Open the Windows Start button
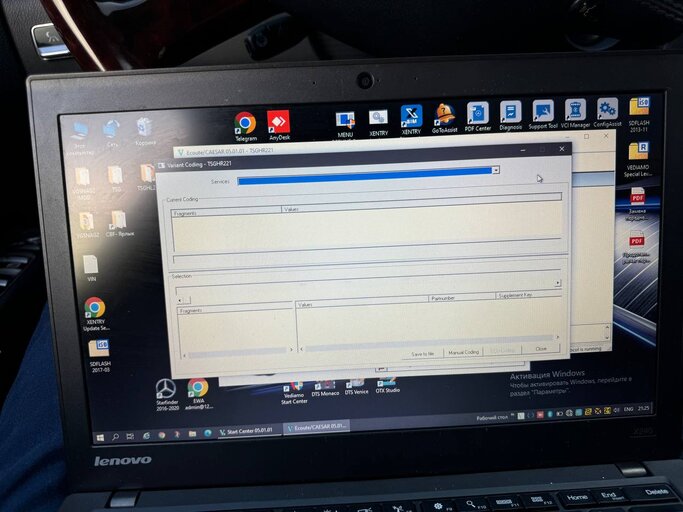 point(100,437)
